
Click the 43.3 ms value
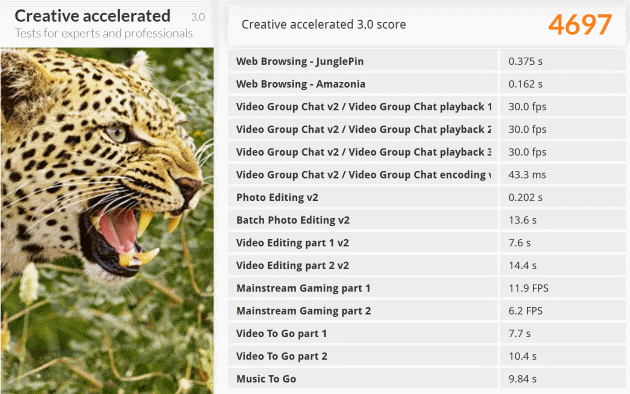(x=527, y=175)
